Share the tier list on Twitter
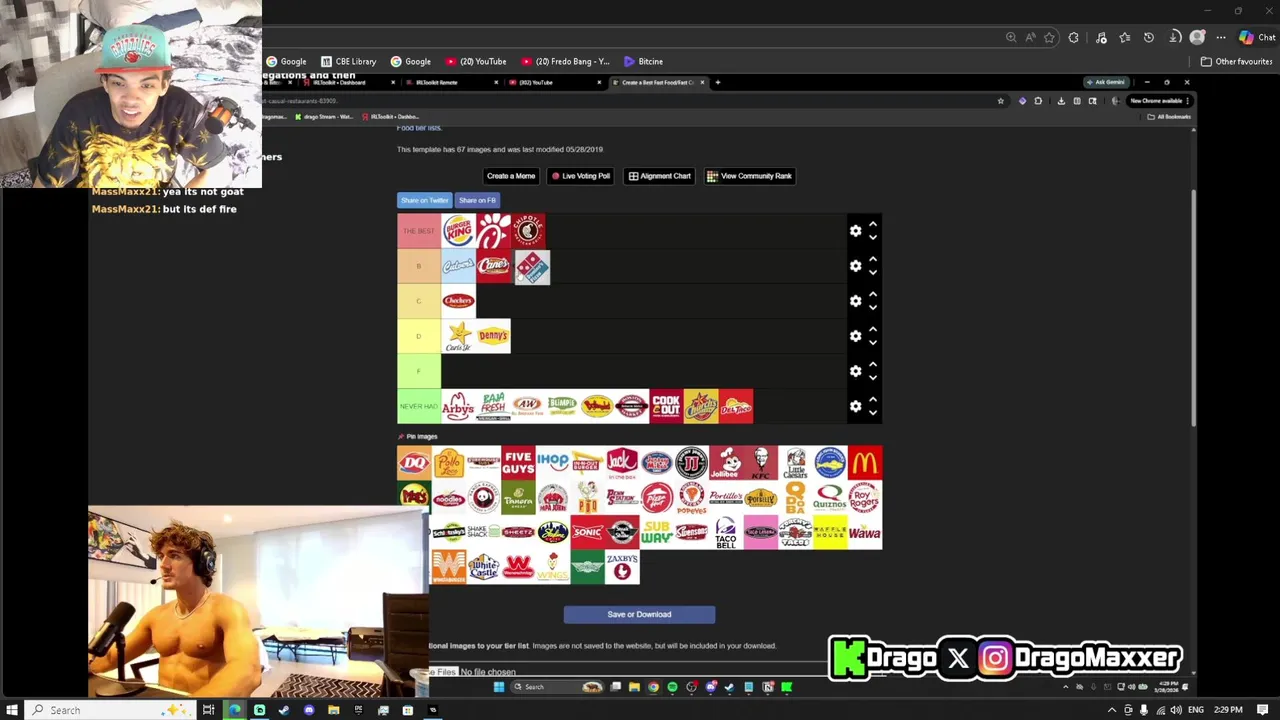This screenshot has width=1280, height=720. [425, 200]
